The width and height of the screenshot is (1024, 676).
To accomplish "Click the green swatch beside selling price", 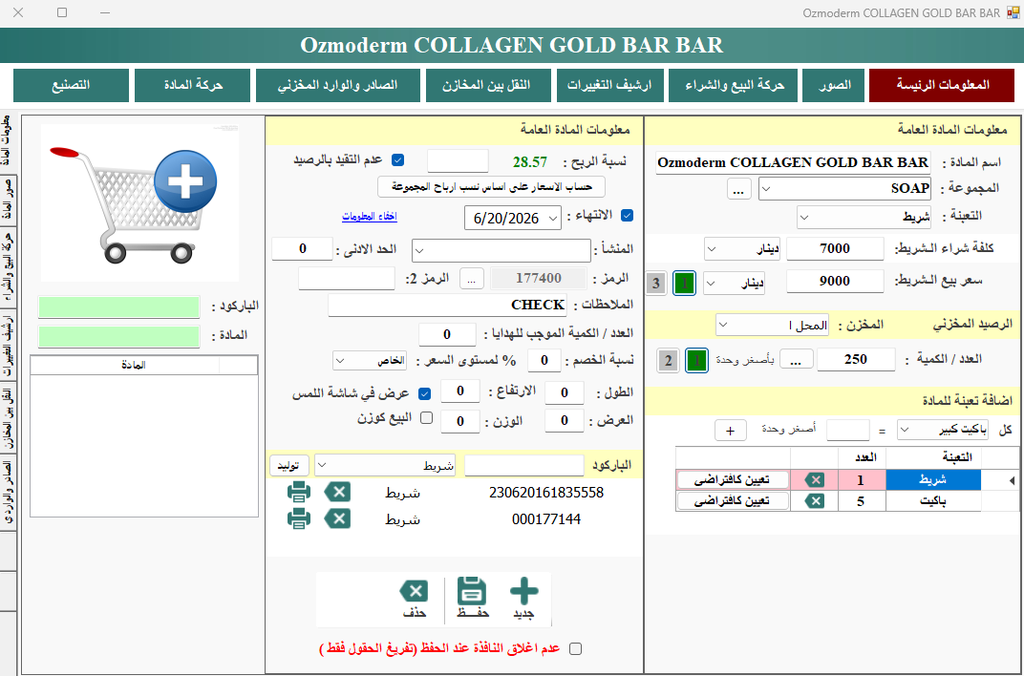I will 684,283.
